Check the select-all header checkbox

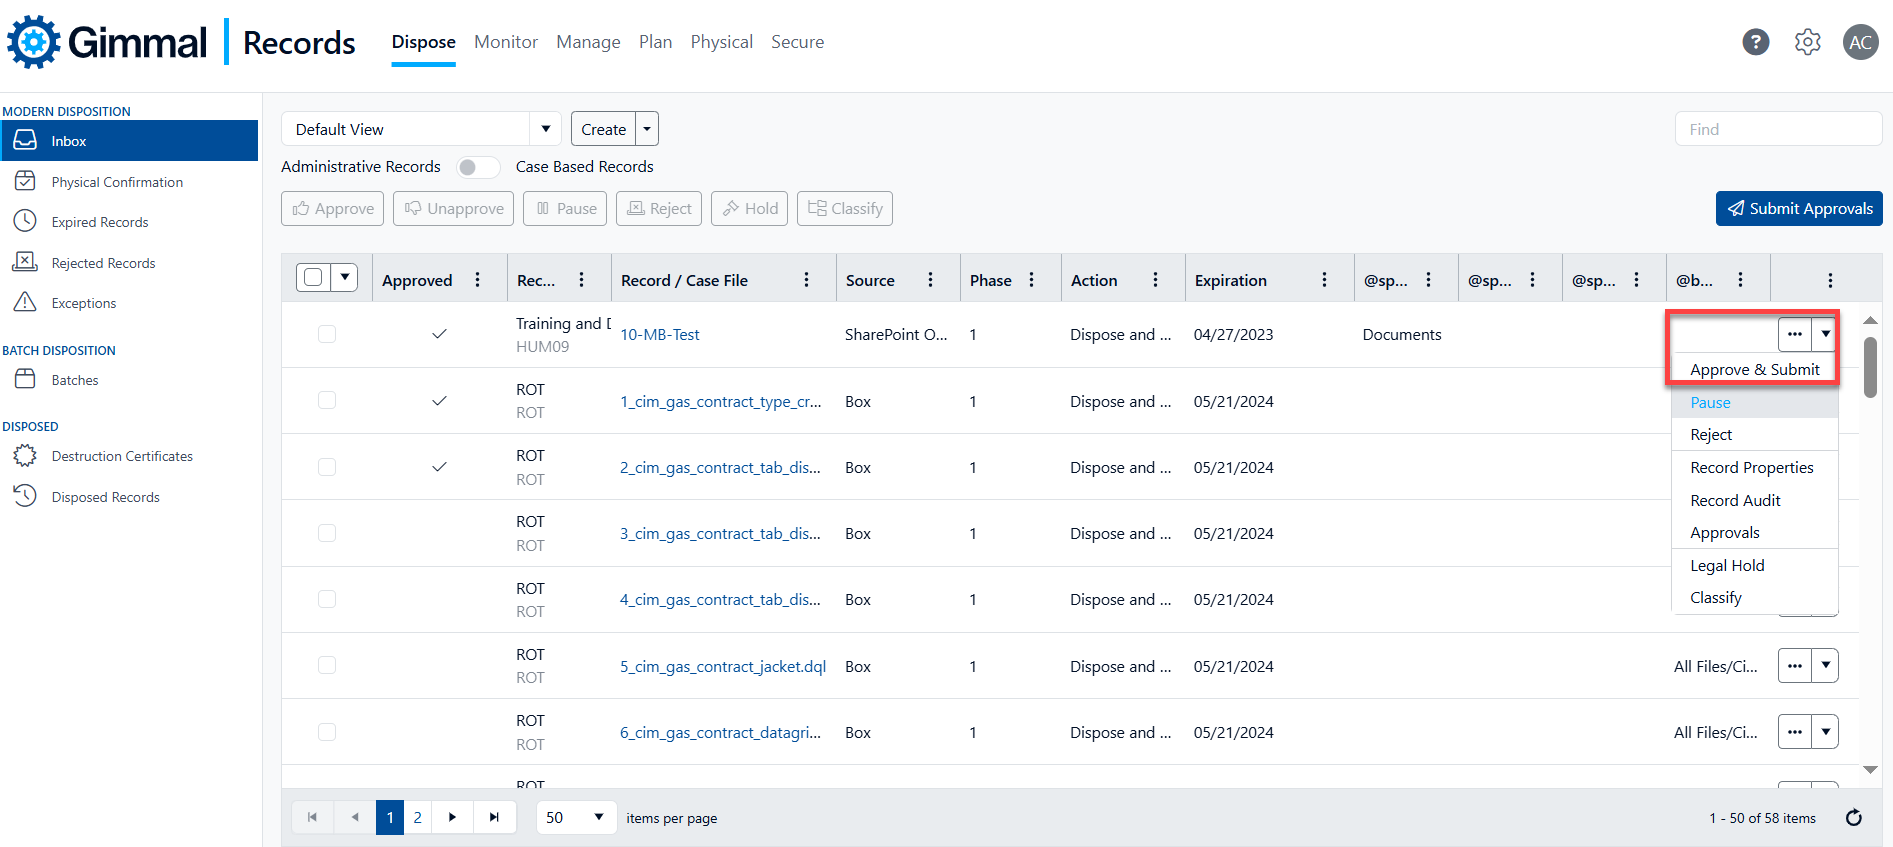313,277
